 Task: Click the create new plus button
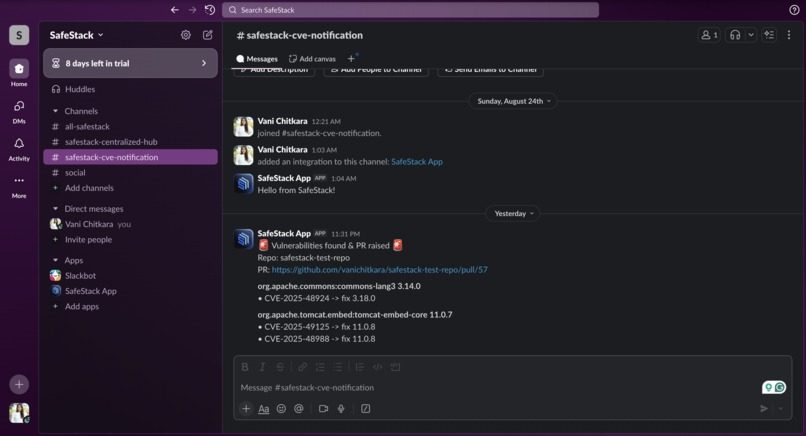[19, 384]
